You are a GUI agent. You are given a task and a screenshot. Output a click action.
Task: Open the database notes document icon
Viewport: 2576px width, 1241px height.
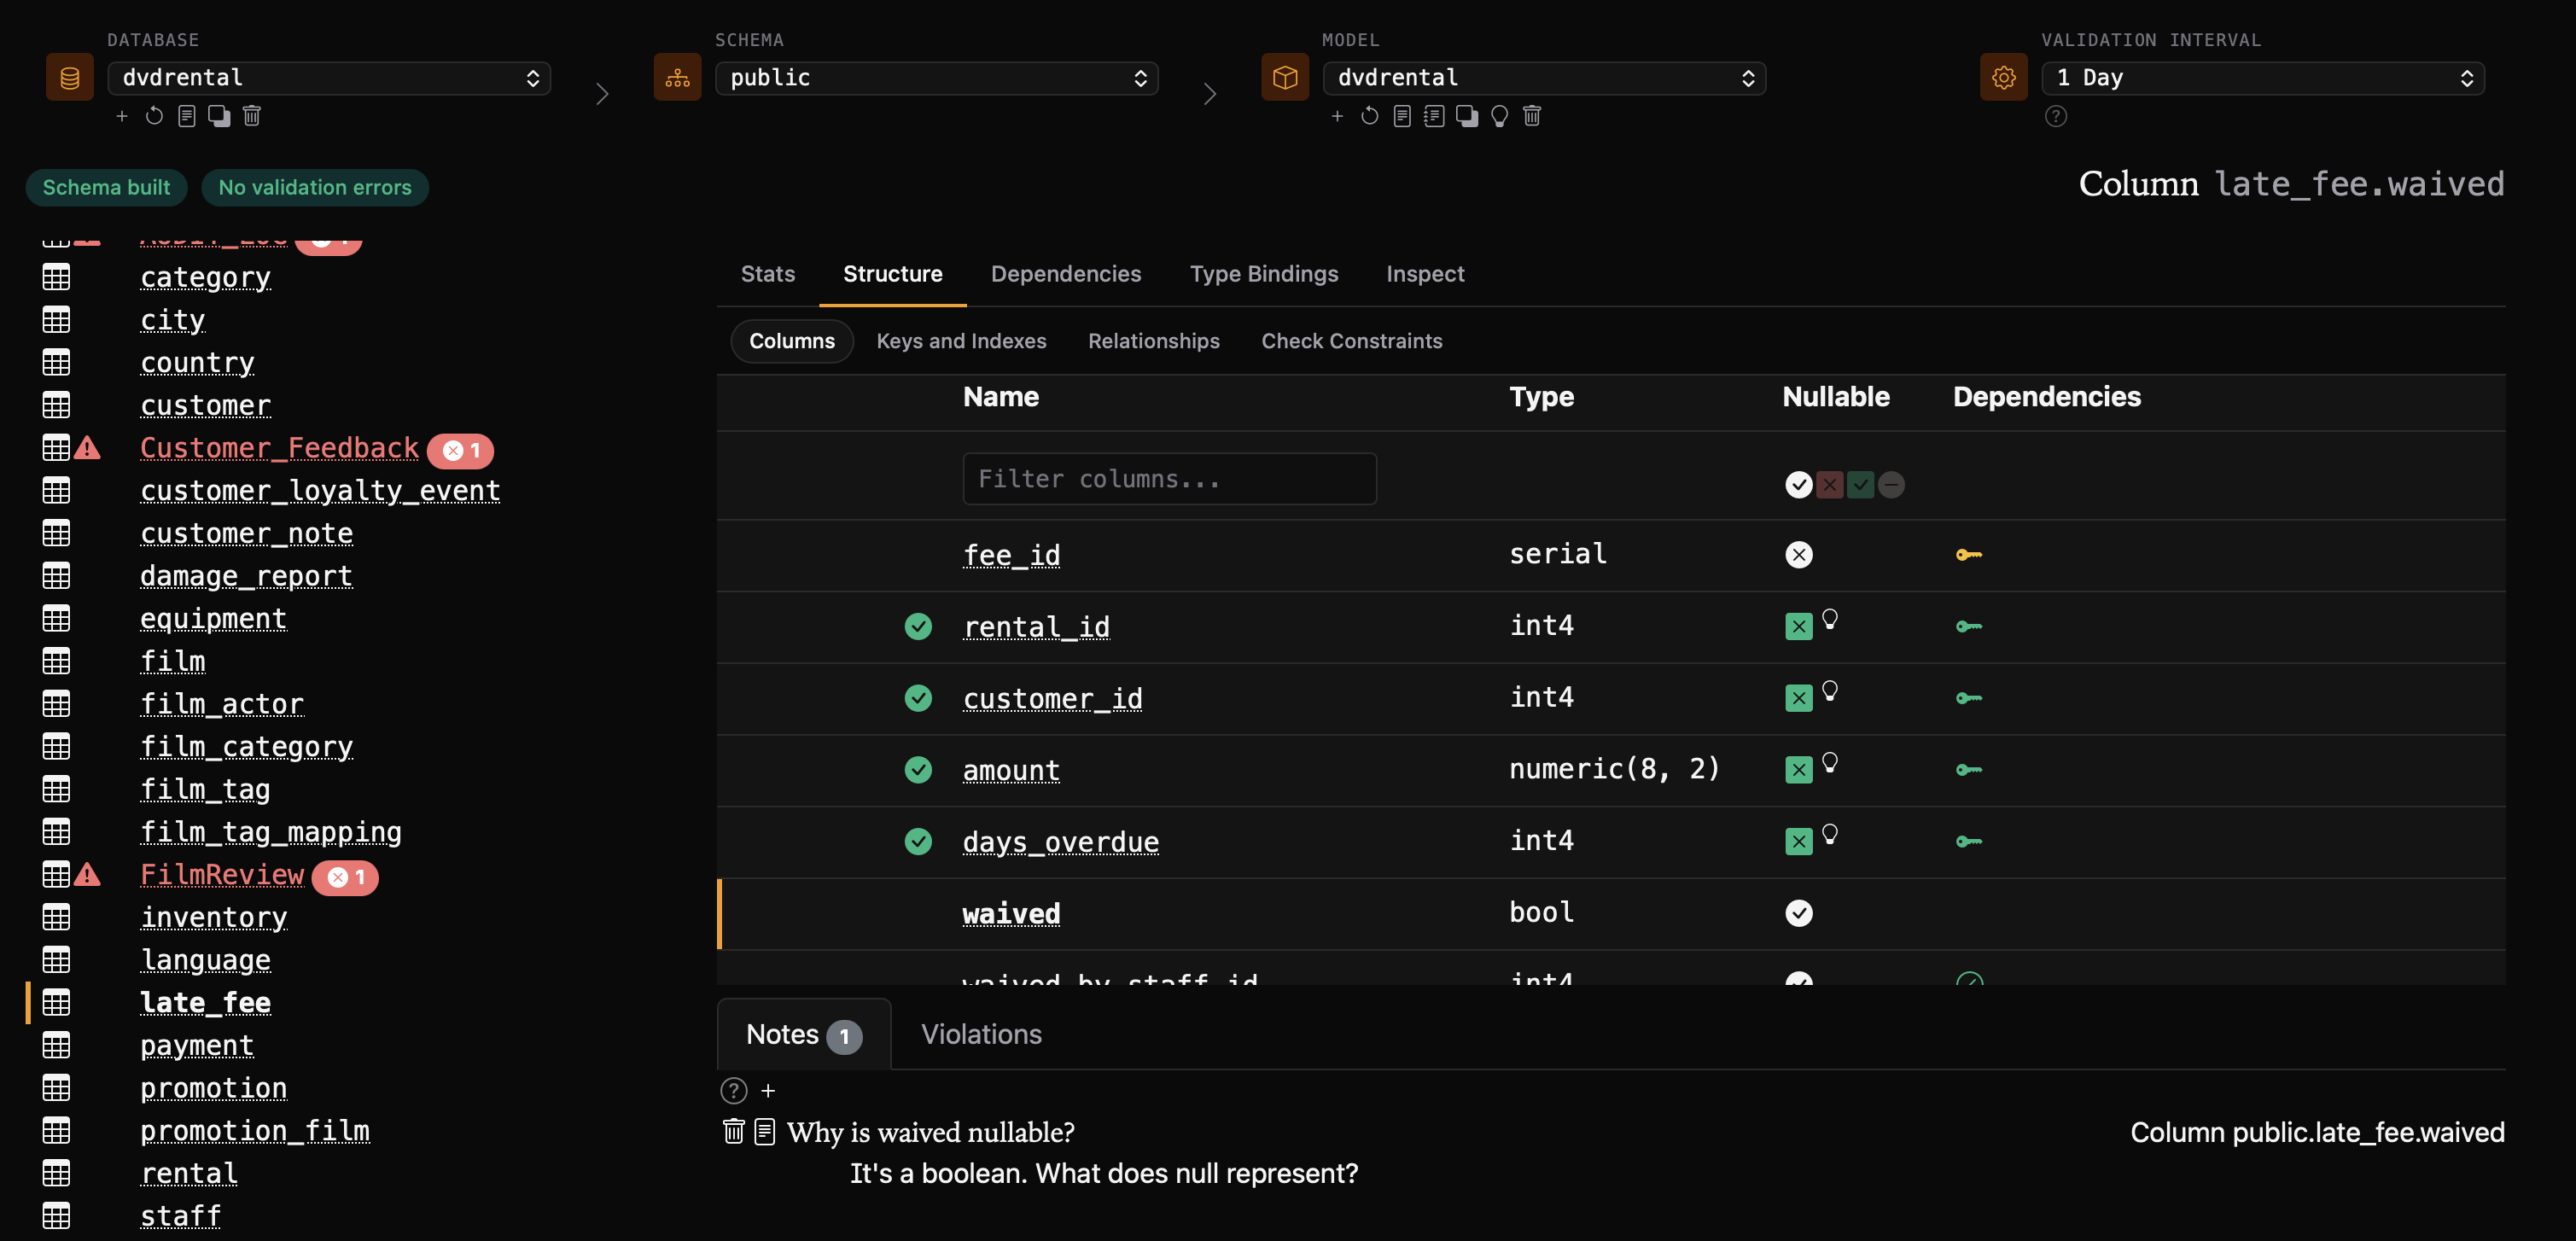(186, 116)
